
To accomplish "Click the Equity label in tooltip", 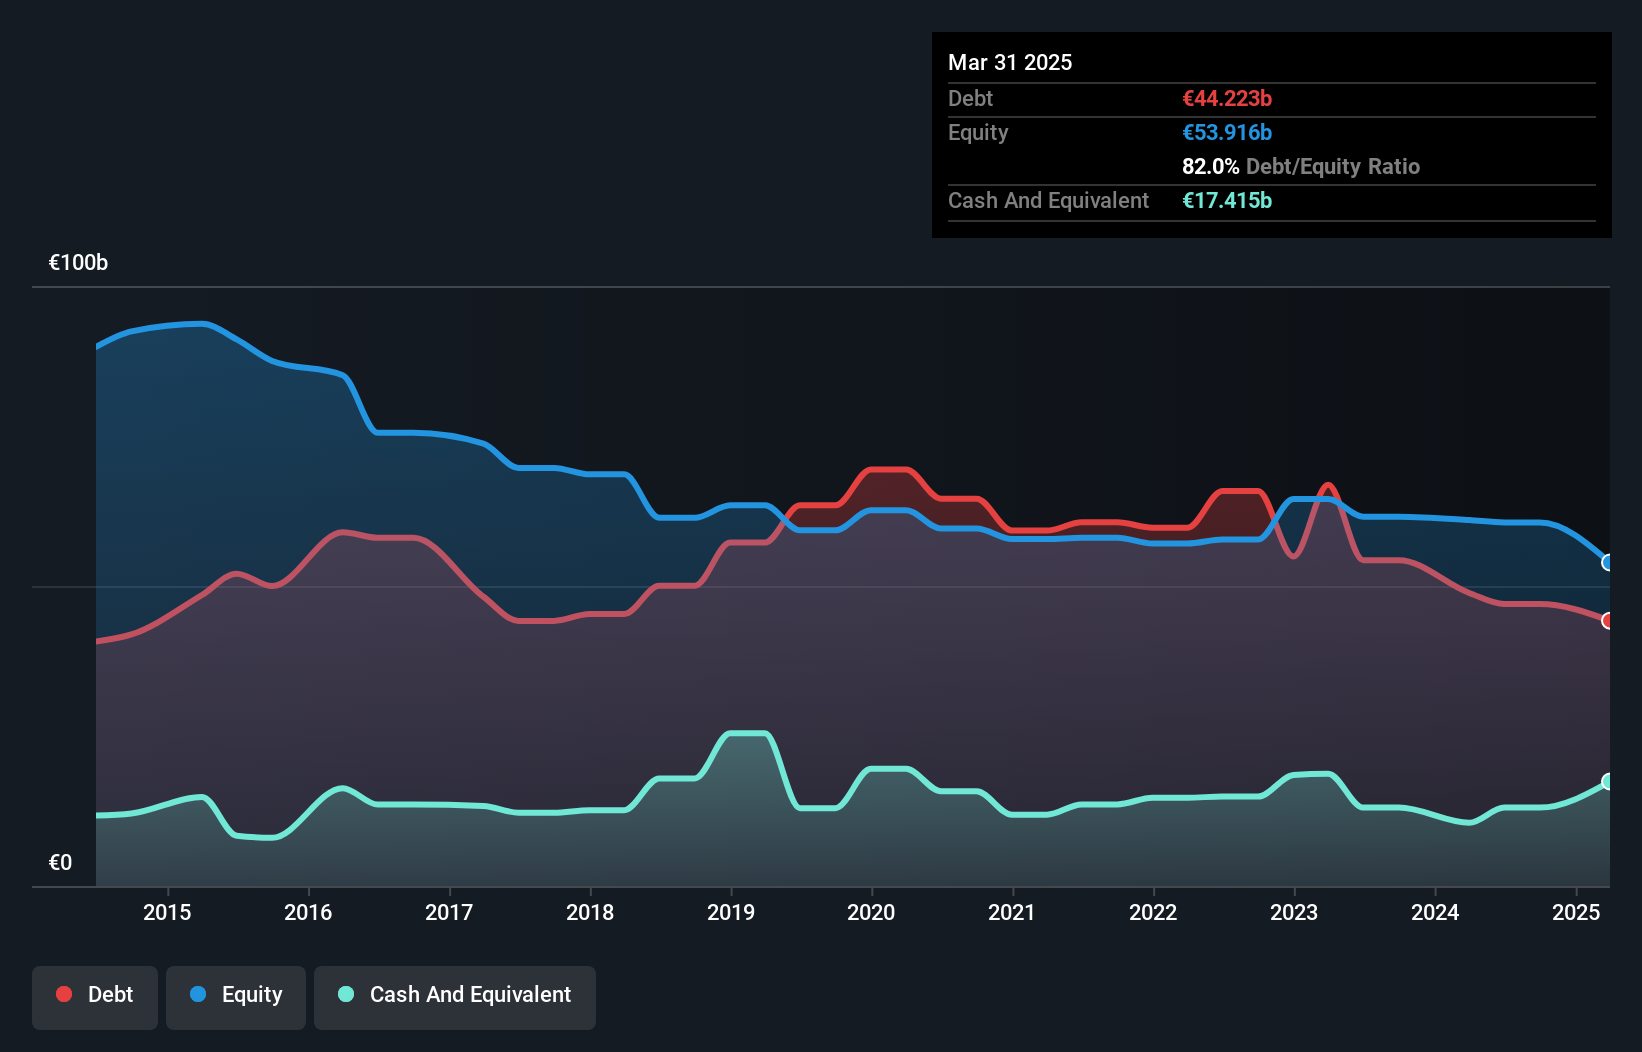I will [978, 133].
